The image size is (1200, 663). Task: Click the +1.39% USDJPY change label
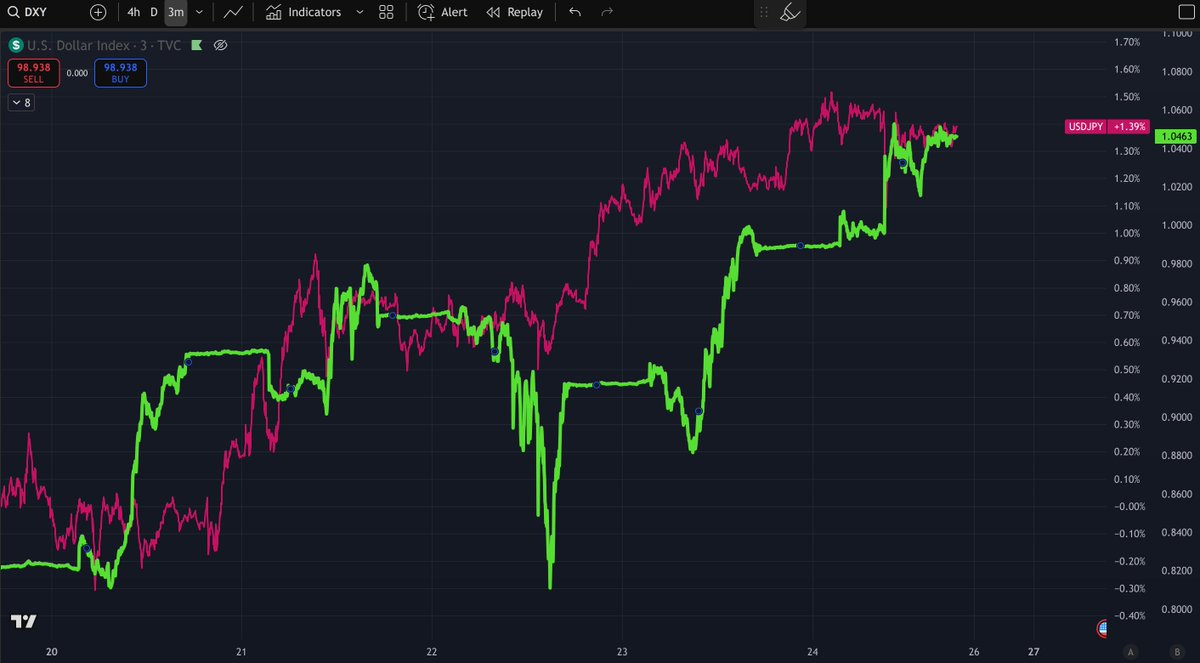click(x=1128, y=127)
